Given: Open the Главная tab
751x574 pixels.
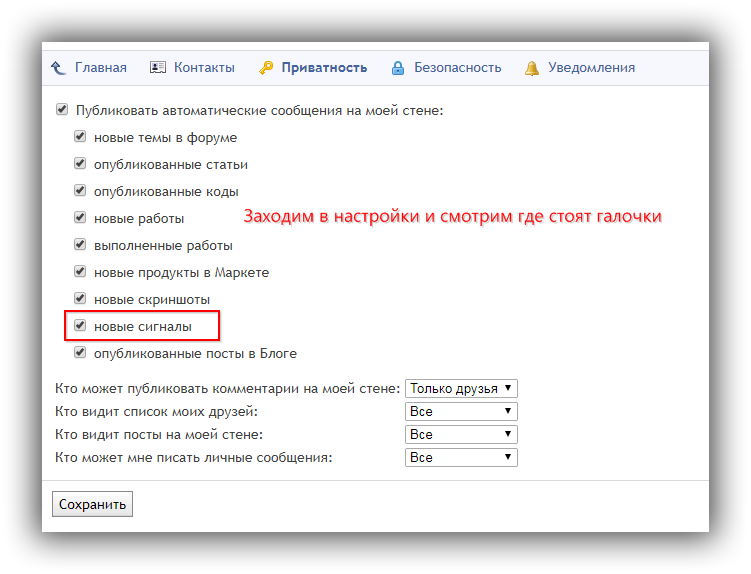Looking at the screenshot, I should 101,68.
